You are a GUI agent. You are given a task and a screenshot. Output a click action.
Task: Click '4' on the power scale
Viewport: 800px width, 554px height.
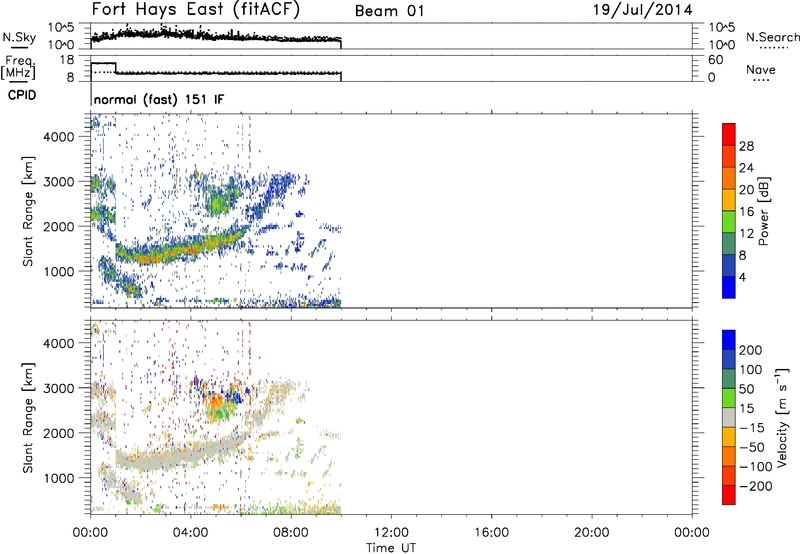pyautogui.click(x=742, y=277)
